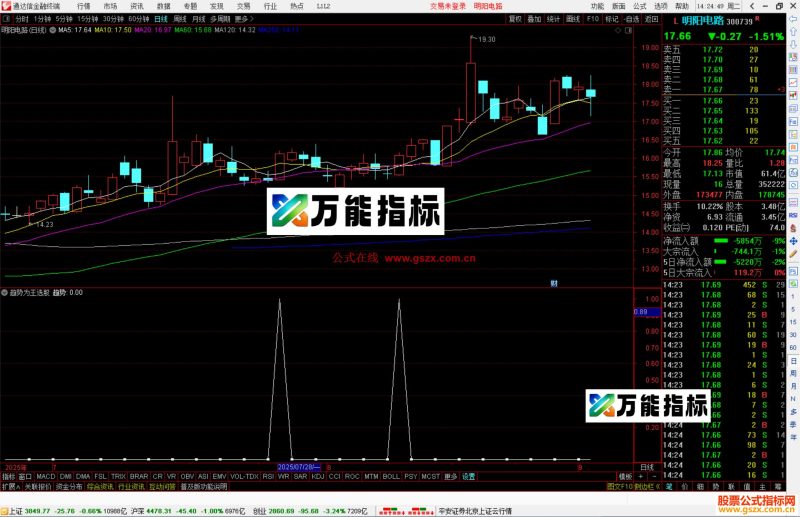
Task: Expand 更多 period options
Action: click(x=243, y=19)
